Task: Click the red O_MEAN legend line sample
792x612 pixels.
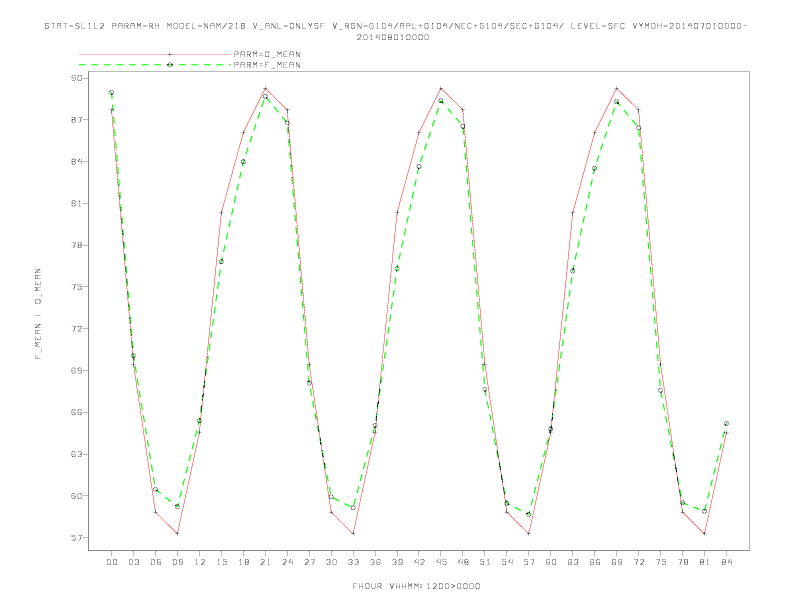Action: pyautogui.click(x=155, y=54)
